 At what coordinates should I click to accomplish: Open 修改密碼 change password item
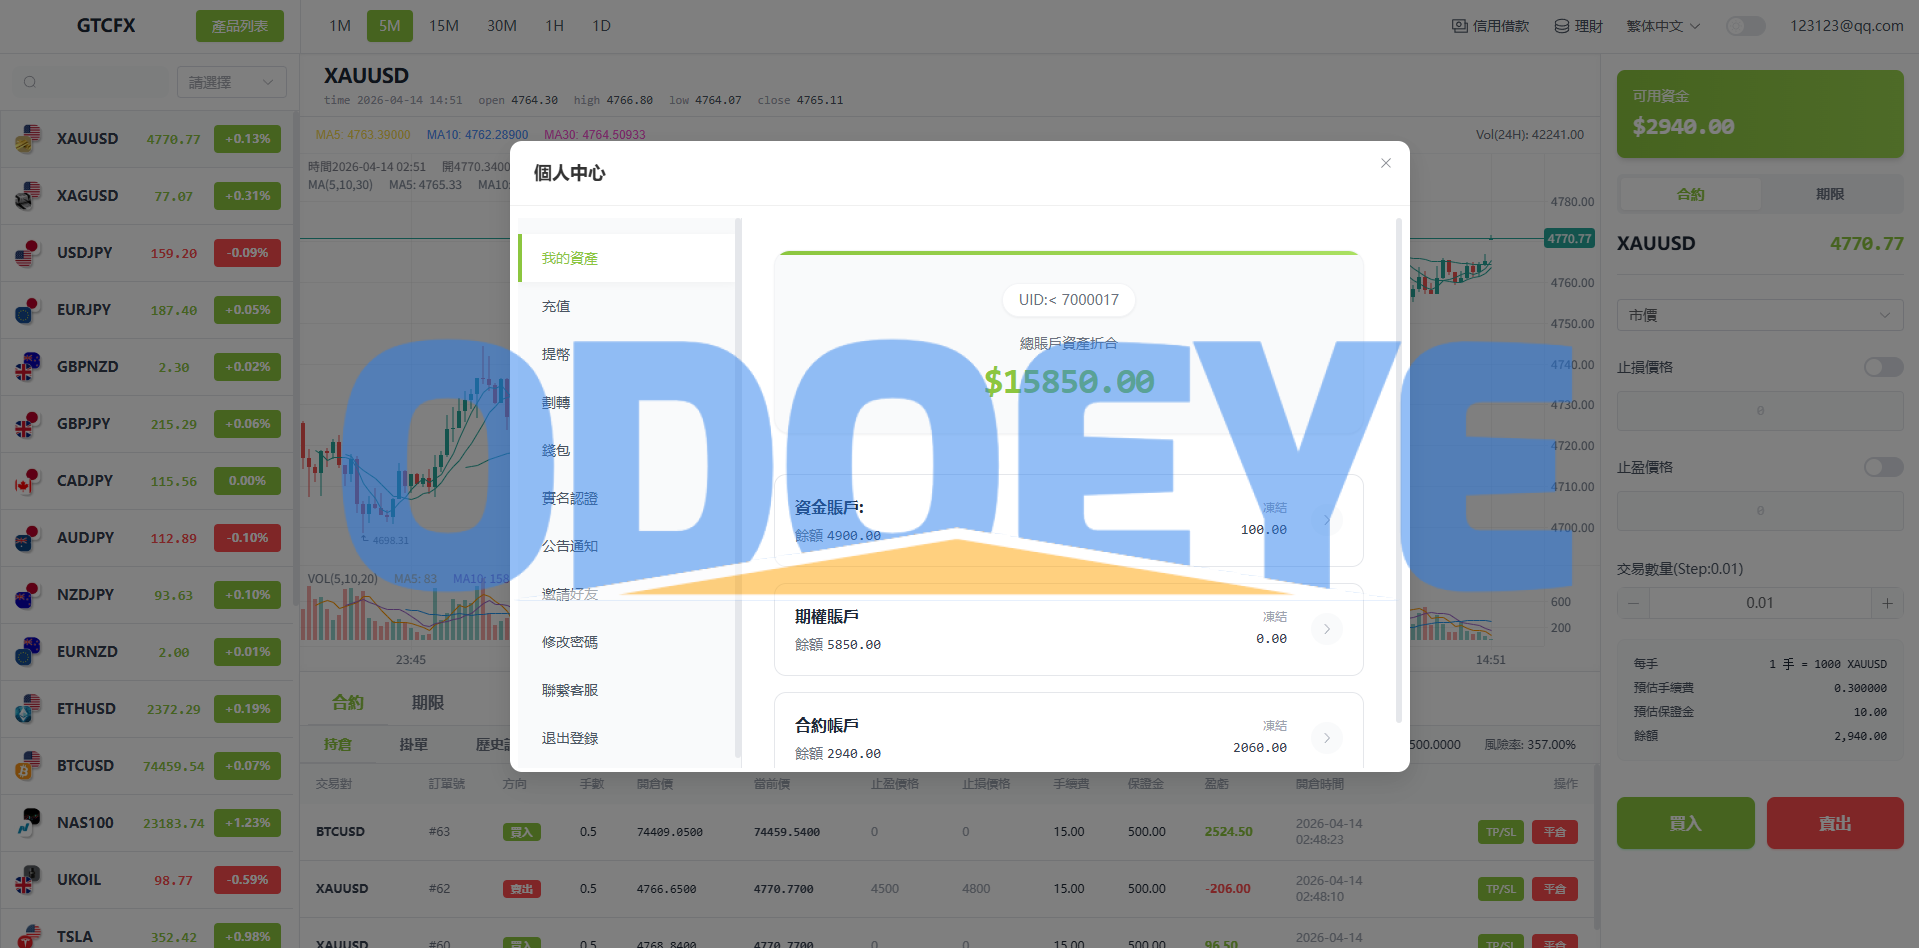[626, 642]
